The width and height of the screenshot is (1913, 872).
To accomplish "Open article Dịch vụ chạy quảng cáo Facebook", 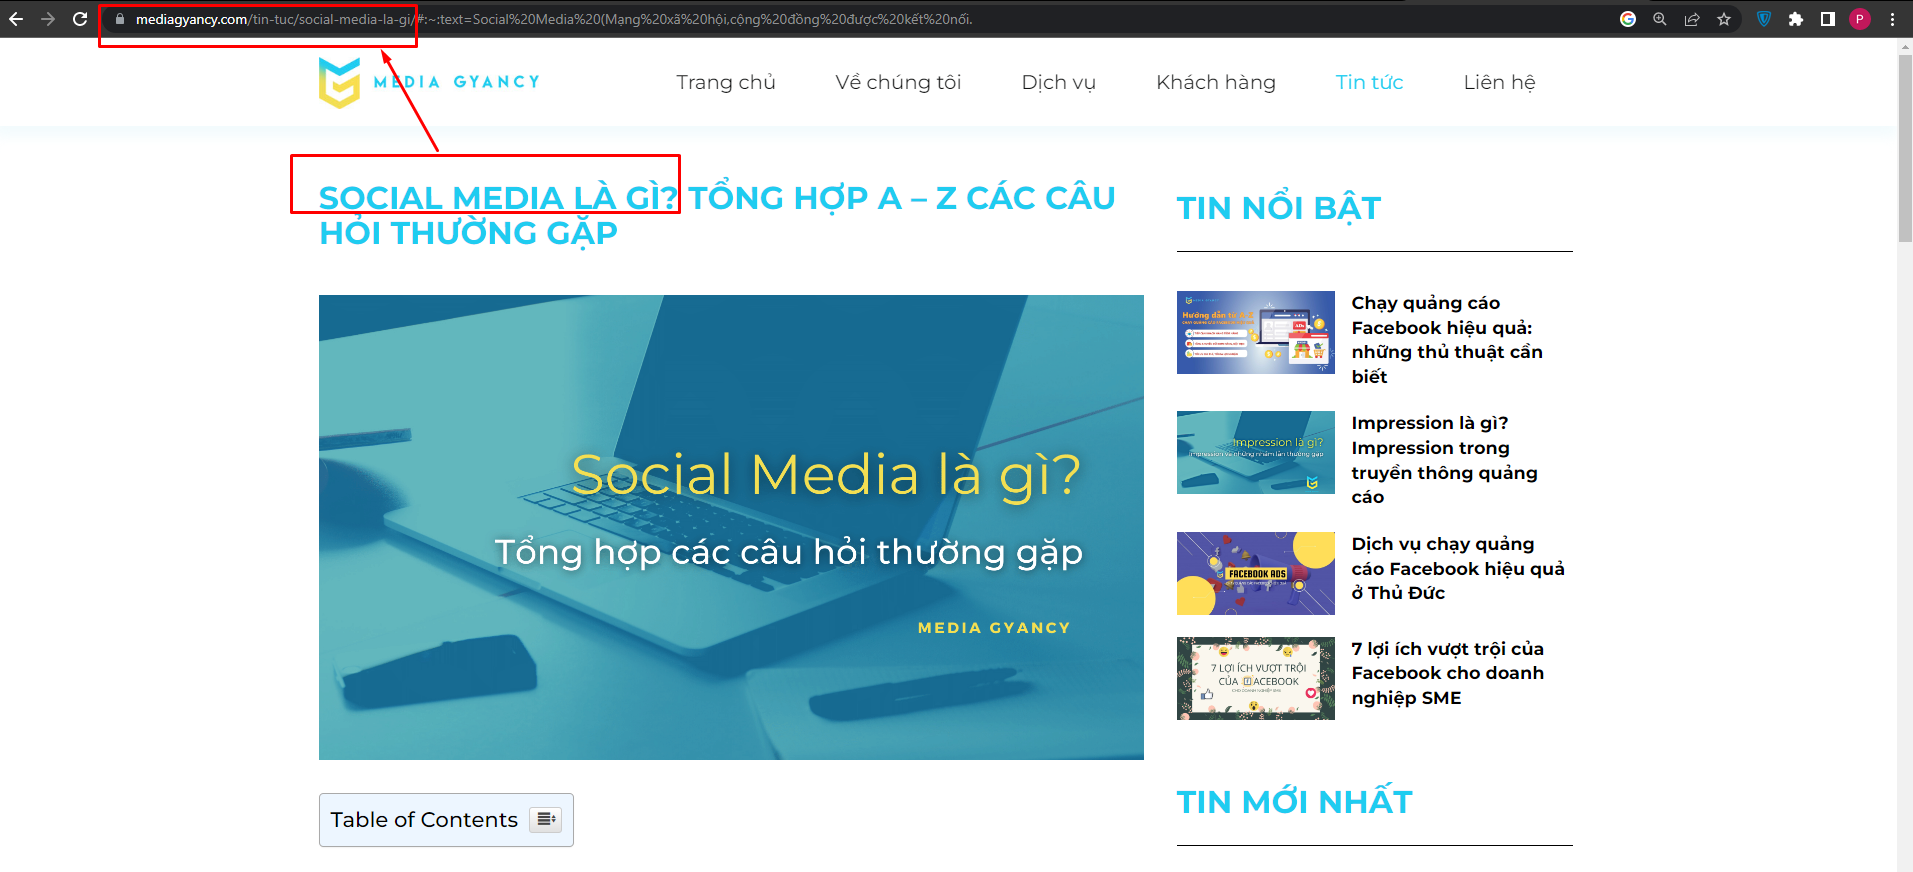I will tap(1458, 568).
